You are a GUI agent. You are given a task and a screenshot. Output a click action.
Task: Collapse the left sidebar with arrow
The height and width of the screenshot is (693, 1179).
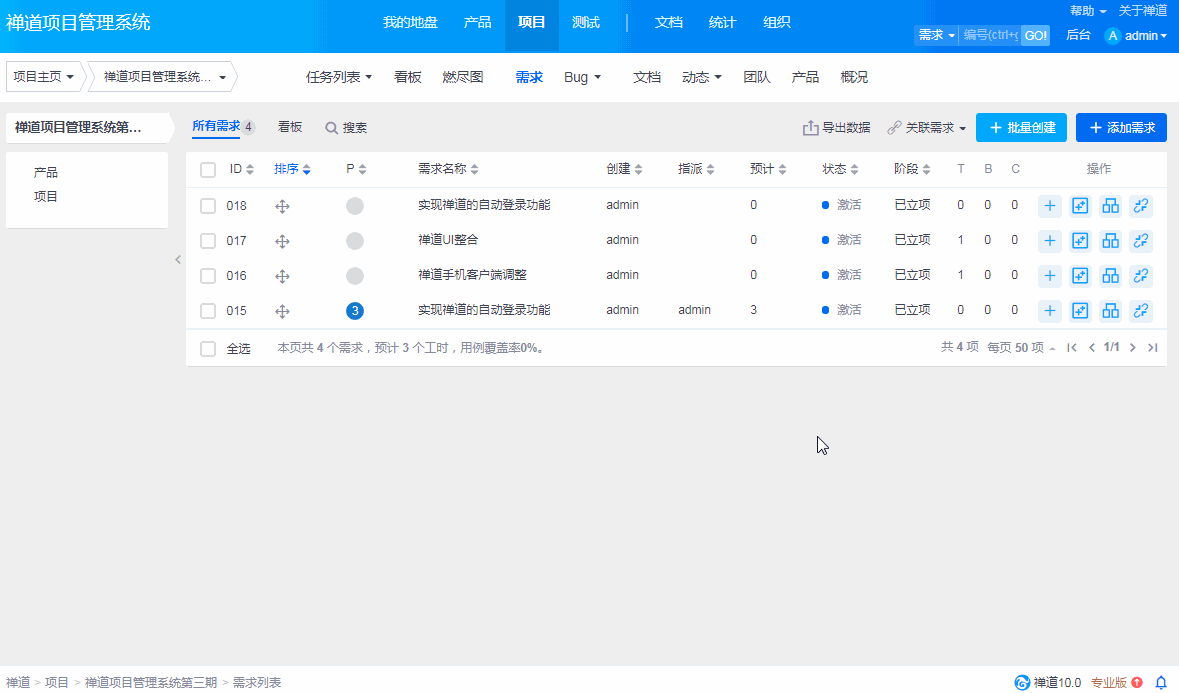pos(178,259)
